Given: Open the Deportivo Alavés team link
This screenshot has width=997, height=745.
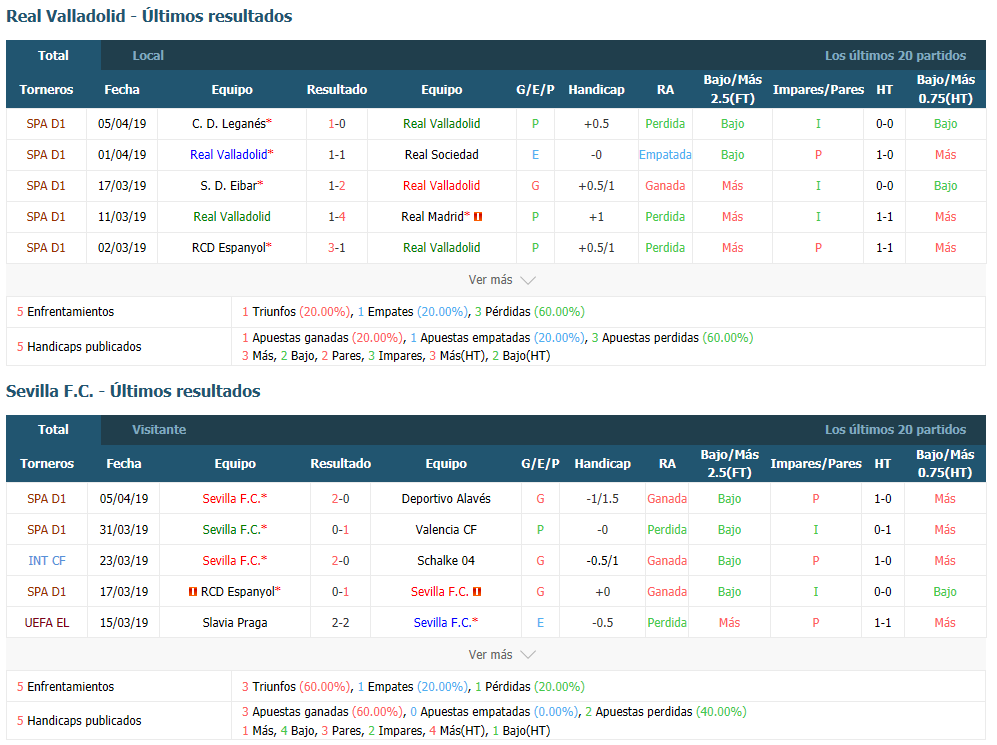Looking at the screenshot, I should [x=446, y=499].
